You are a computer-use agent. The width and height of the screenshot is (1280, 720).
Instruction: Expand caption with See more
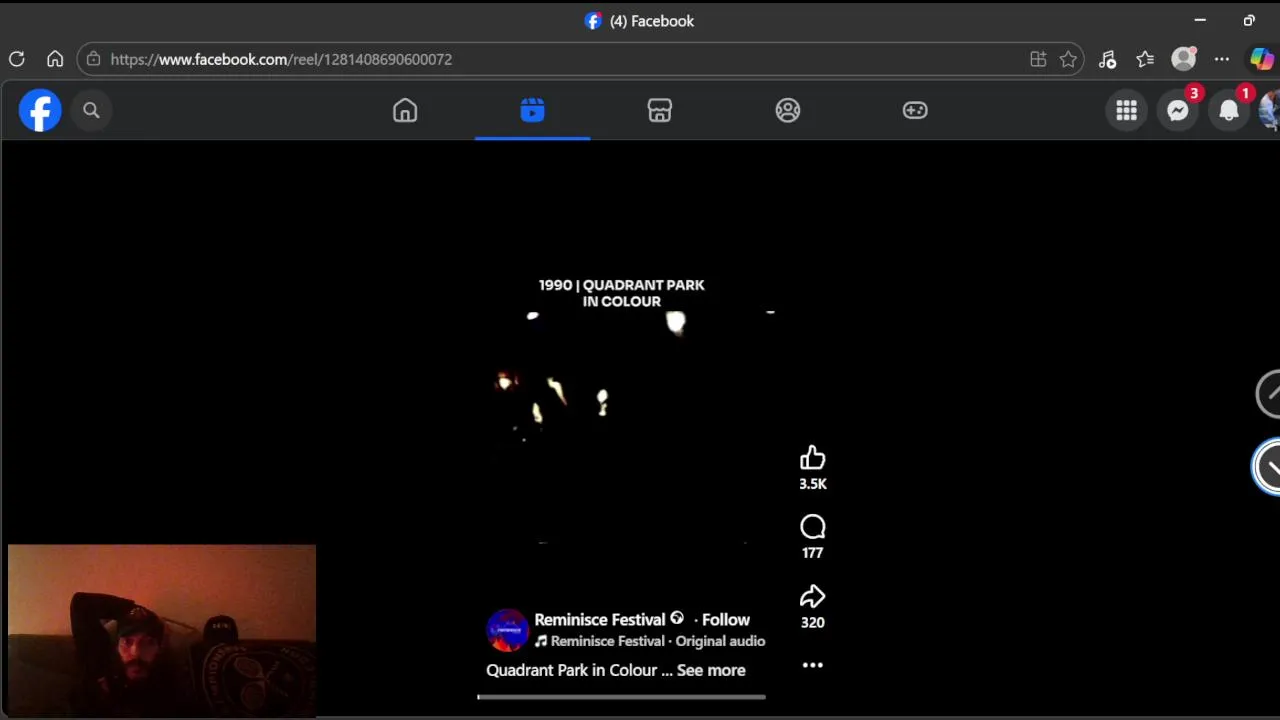point(711,670)
